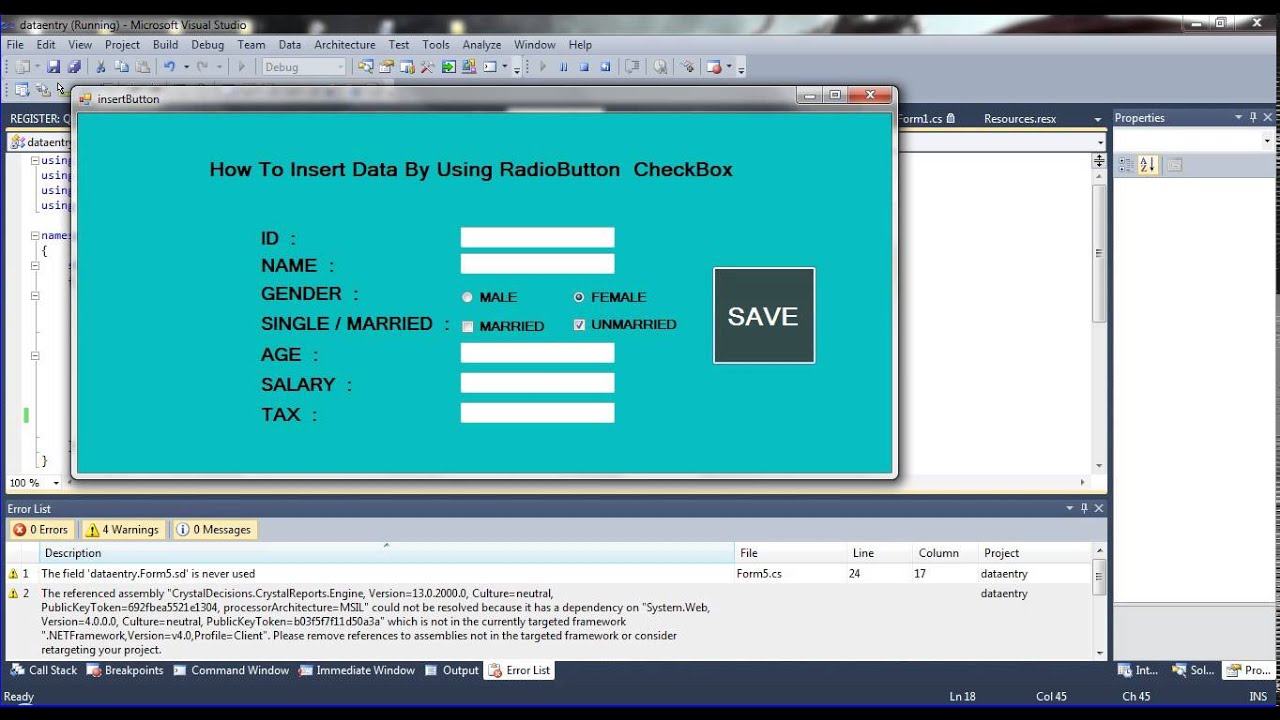Image resolution: width=1280 pixels, height=720 pixels.
Task: Click the TAX text field
Action: pyautogui.click(x=537, y=413)
